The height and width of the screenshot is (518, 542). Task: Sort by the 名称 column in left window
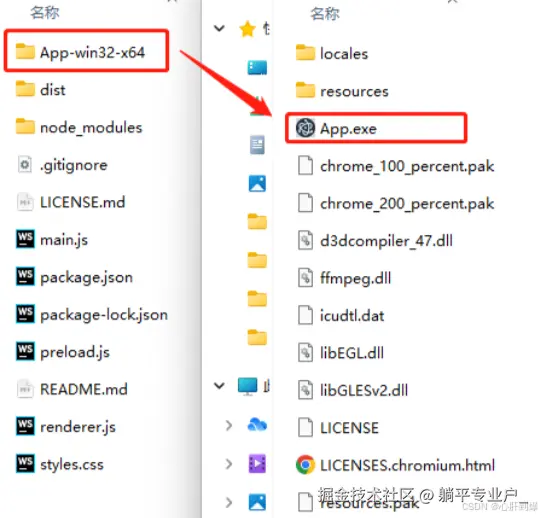click(45, 13)
